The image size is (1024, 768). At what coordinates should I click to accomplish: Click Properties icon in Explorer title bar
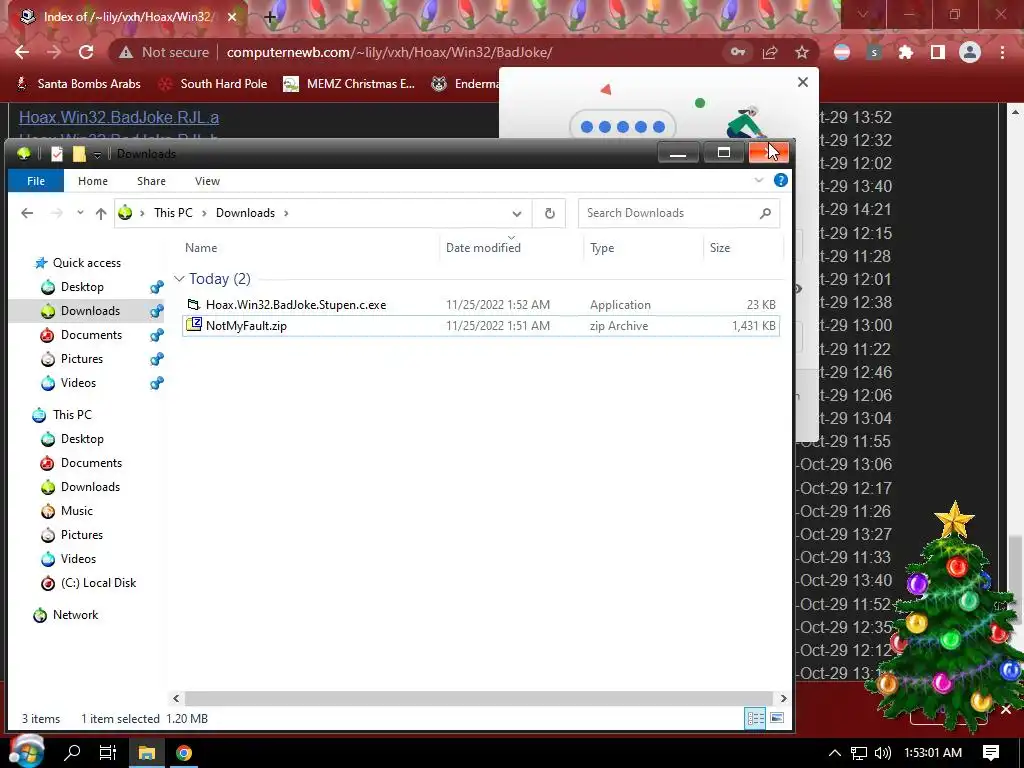click(57, 153)
